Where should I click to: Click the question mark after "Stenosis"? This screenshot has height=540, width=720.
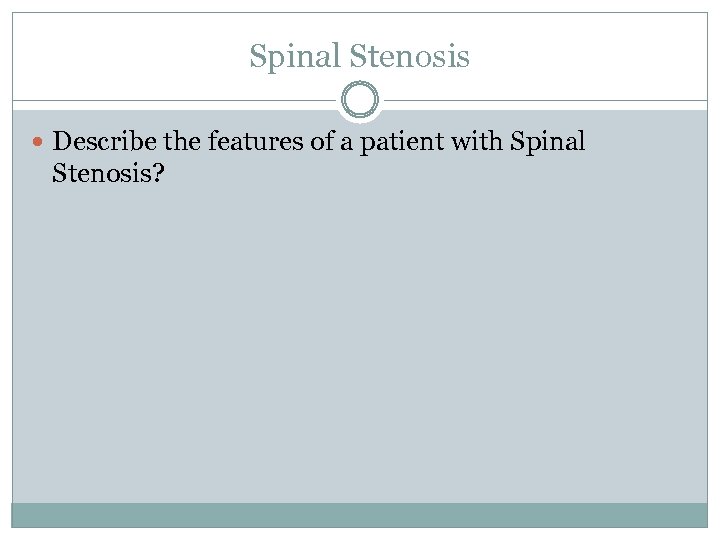tap(158, 175)
